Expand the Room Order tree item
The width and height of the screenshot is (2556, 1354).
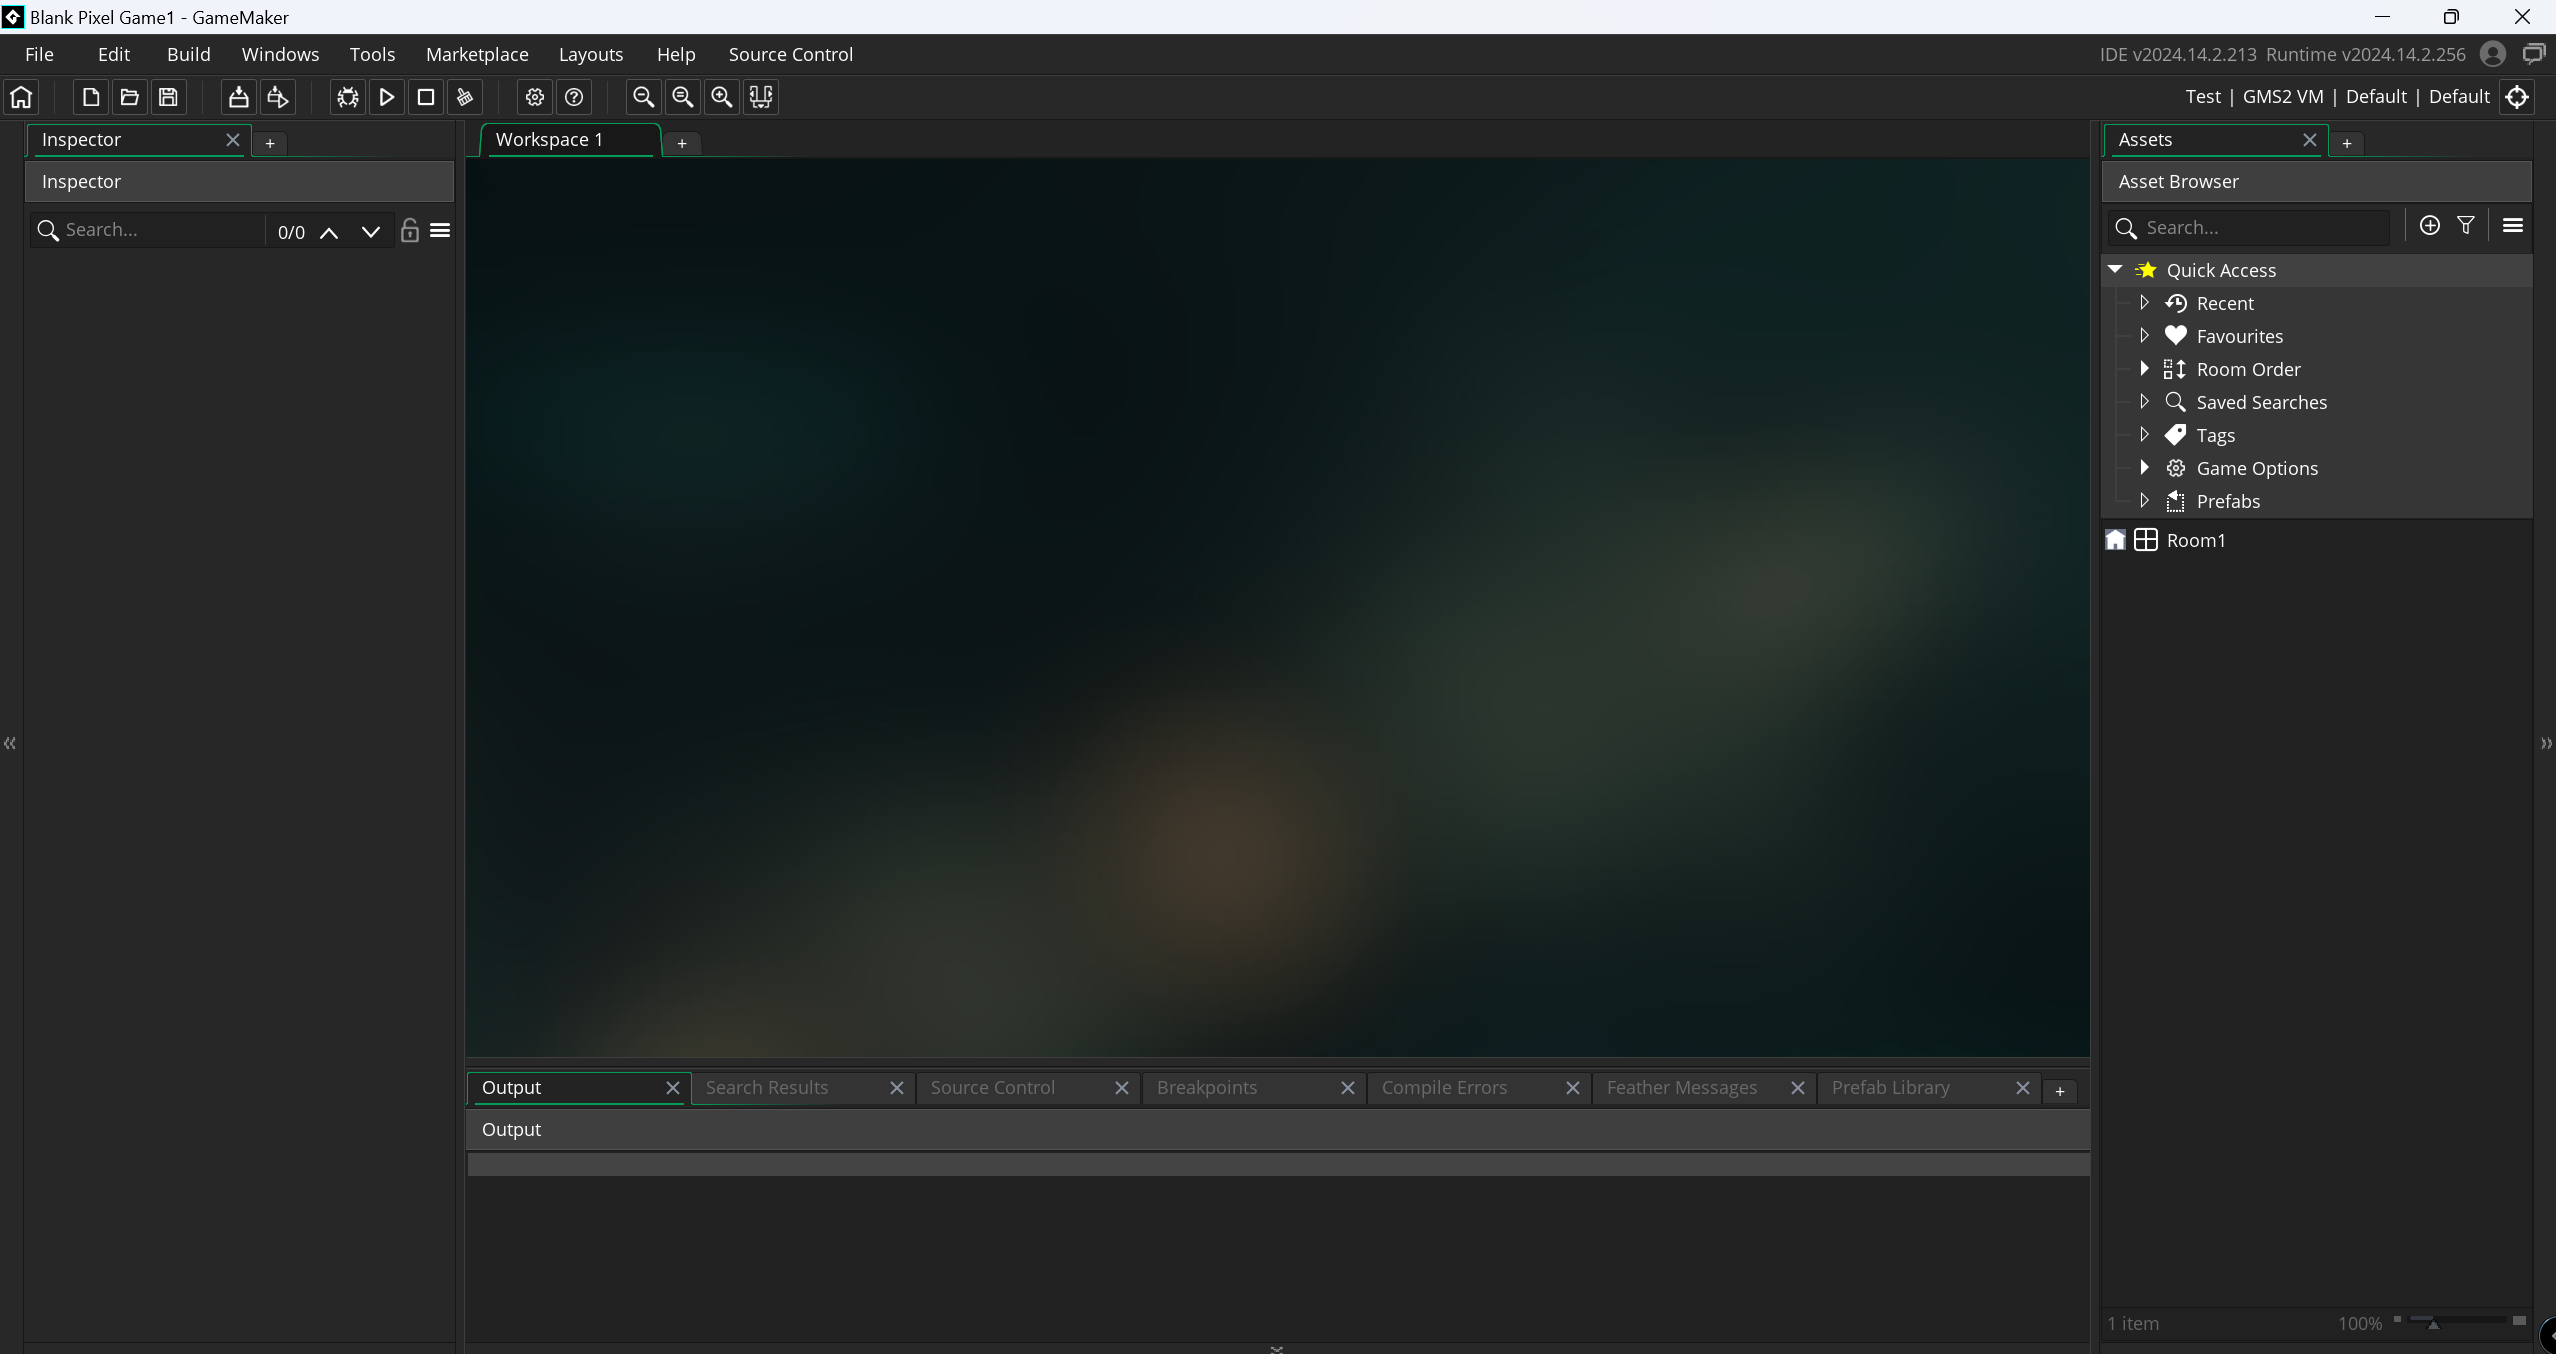click(x=2144, y=369)
